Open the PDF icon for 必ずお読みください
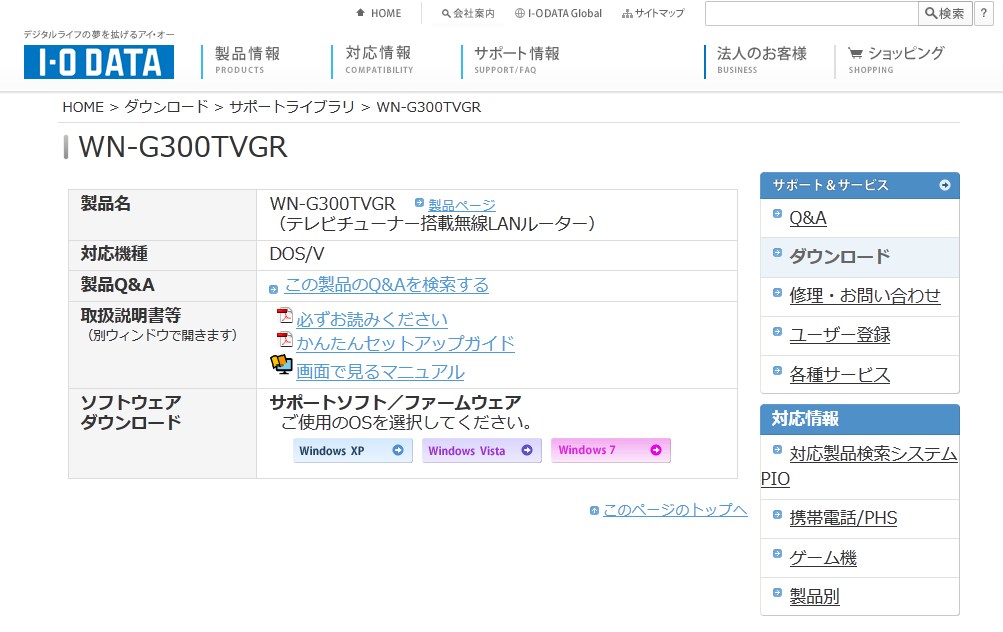 (285, 318)
